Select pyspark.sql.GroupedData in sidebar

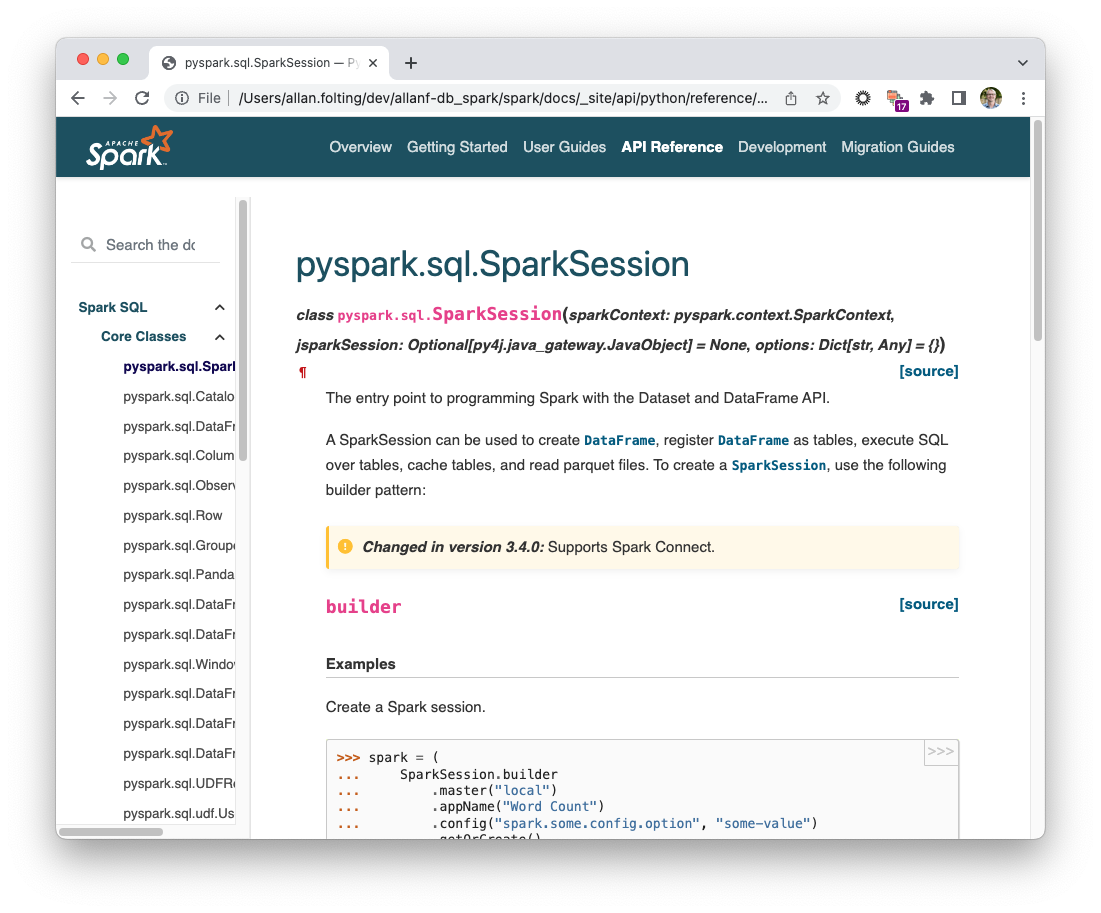point(178,546)
